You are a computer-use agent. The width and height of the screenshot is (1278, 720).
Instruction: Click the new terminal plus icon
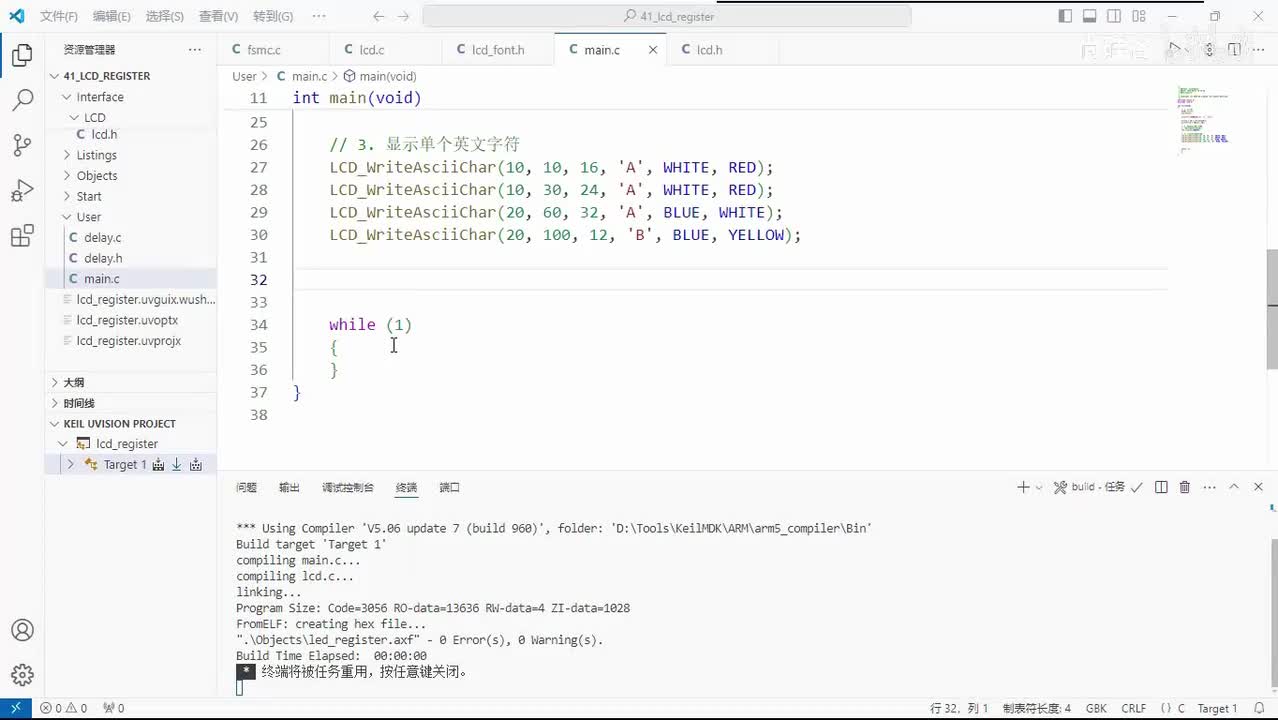point(1023,487)
